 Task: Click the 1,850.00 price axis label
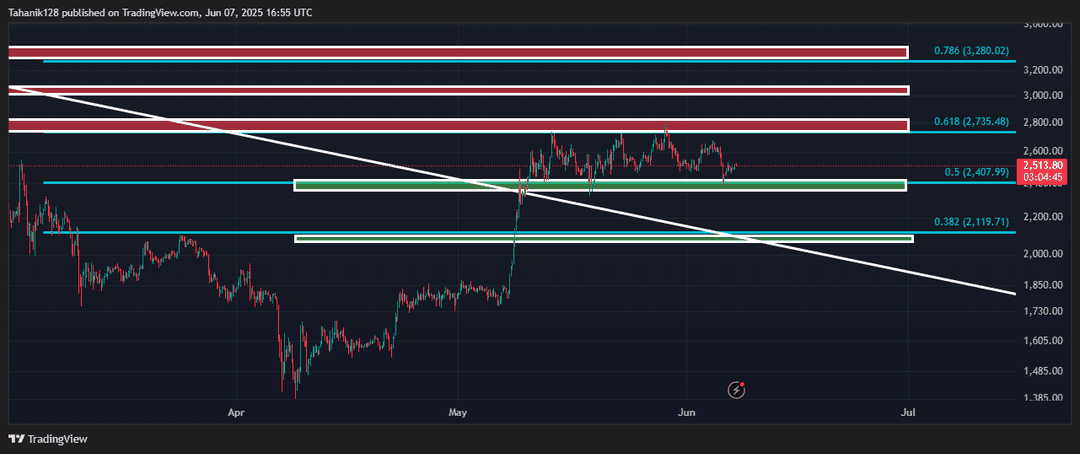click(1043, 285)
